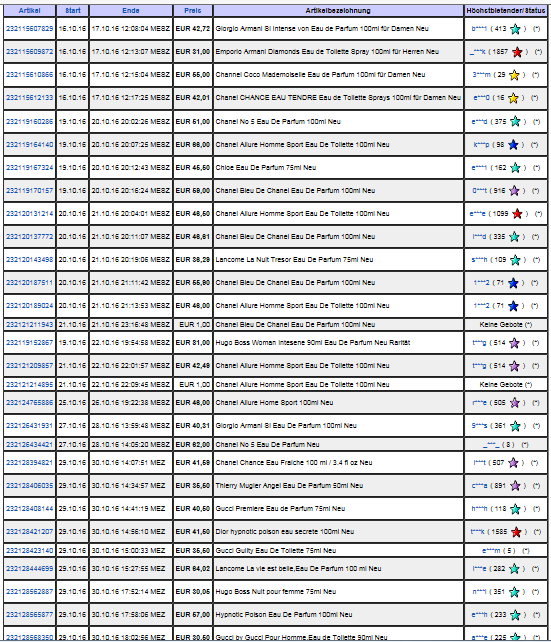Open the article link for Chanel CHANCE EAU TENDRE
This screenshot has width=551, height=642.
[x=29, y=97]
